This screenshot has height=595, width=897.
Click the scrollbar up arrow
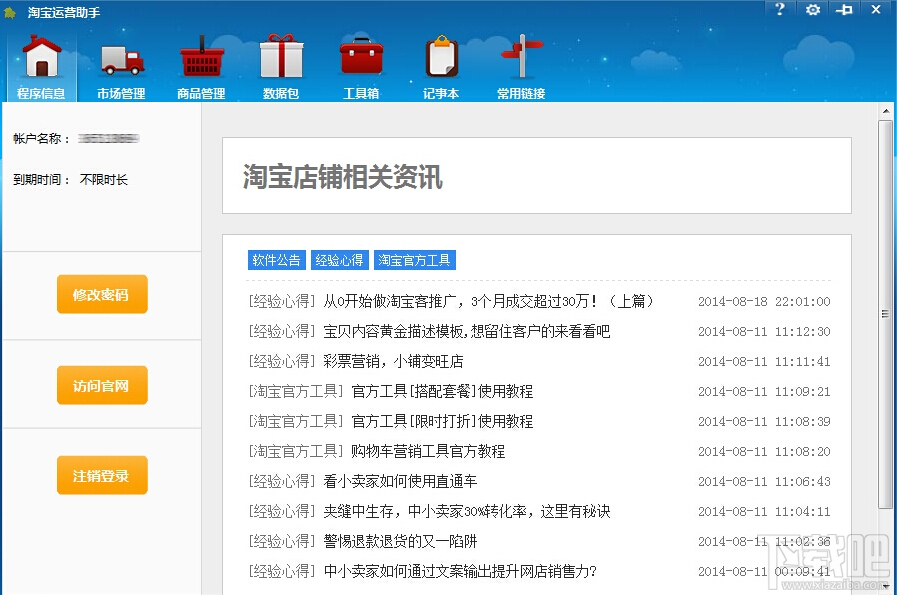coord(886,111)
